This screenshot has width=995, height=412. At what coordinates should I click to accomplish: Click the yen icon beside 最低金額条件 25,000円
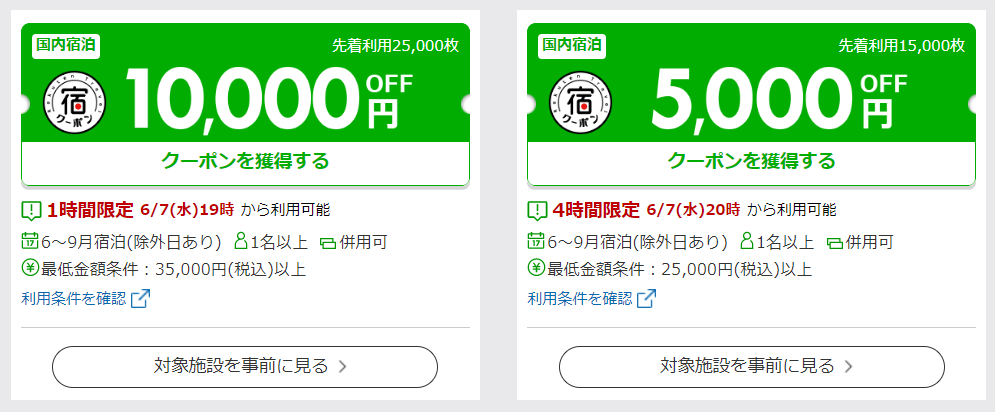[x=536, y=268]
